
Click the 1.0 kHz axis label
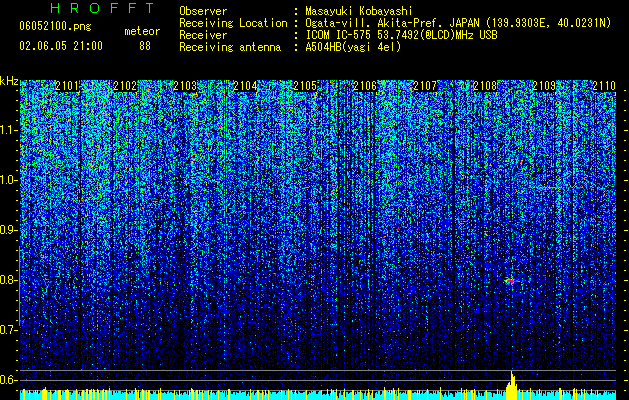coord(9,180)
